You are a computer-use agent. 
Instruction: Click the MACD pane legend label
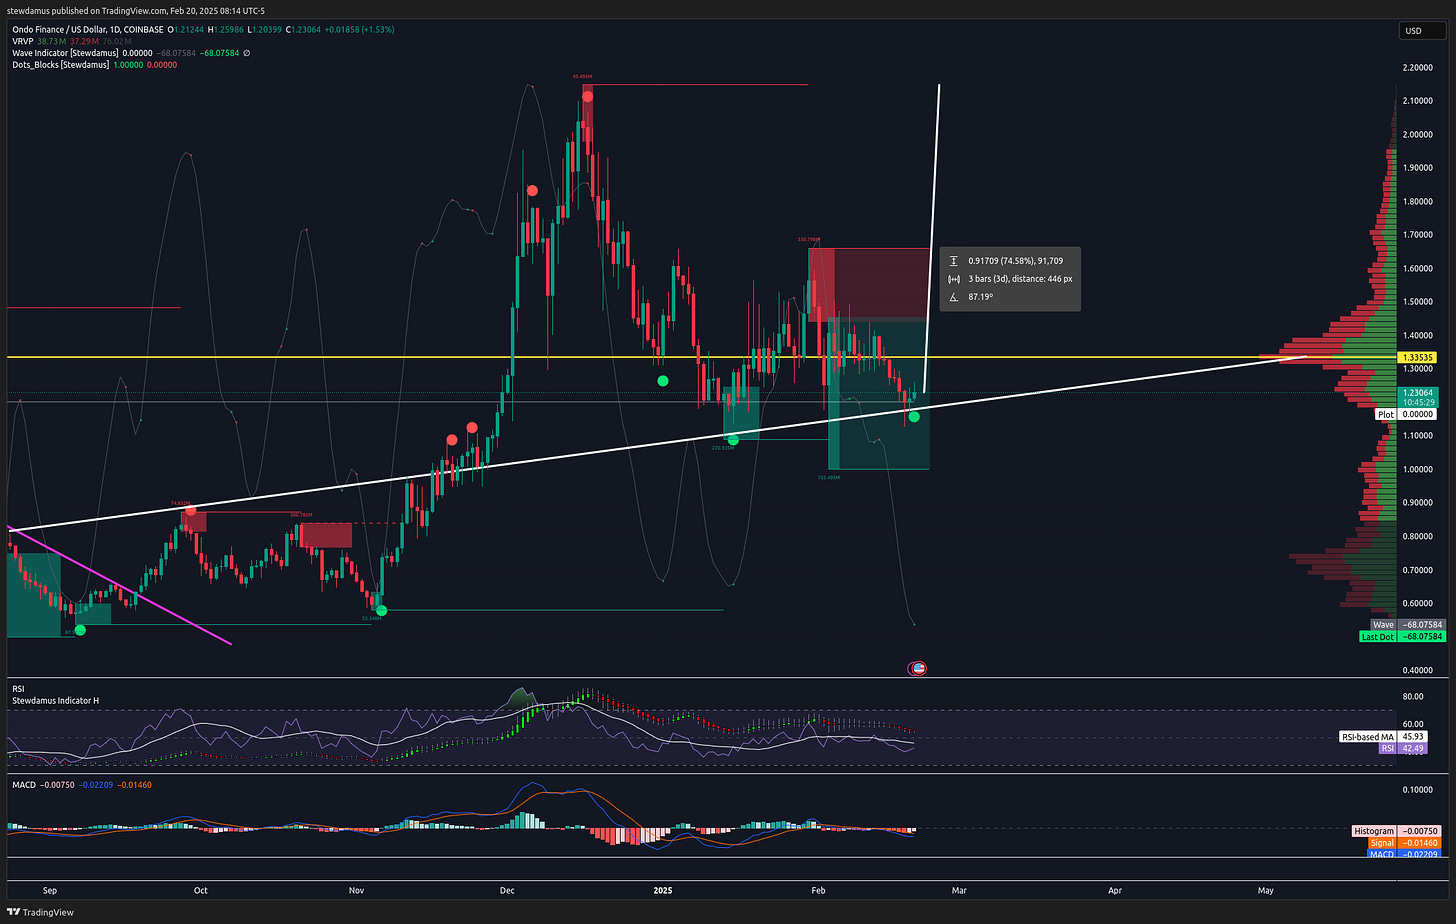click(24, 785)
